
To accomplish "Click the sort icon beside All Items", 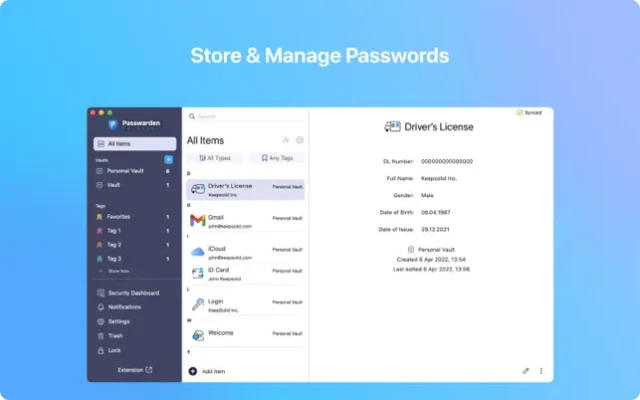I will tap(286, 141).
